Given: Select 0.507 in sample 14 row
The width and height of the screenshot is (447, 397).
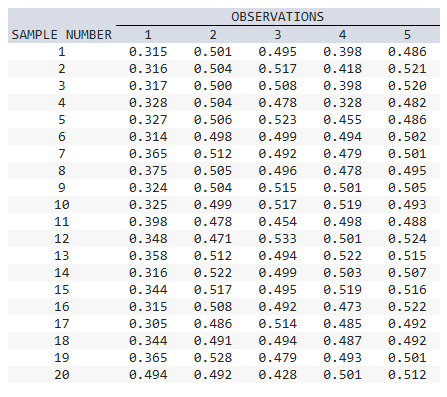Looking at the screenshot, I should pos(407,273).
